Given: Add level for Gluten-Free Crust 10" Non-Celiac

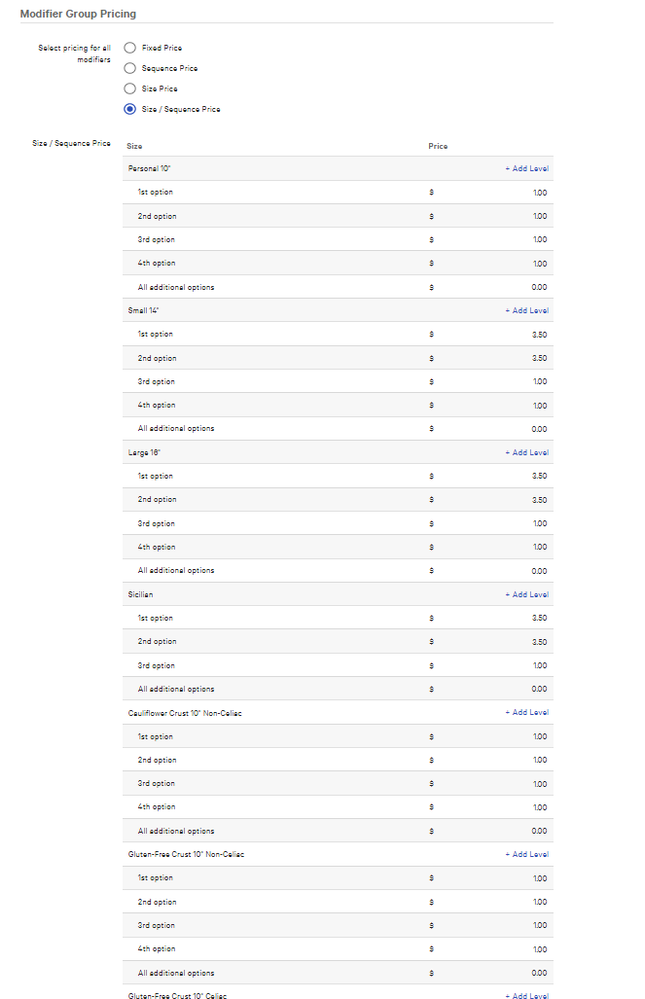Looking at the screenshot, I should coord(526,855).
